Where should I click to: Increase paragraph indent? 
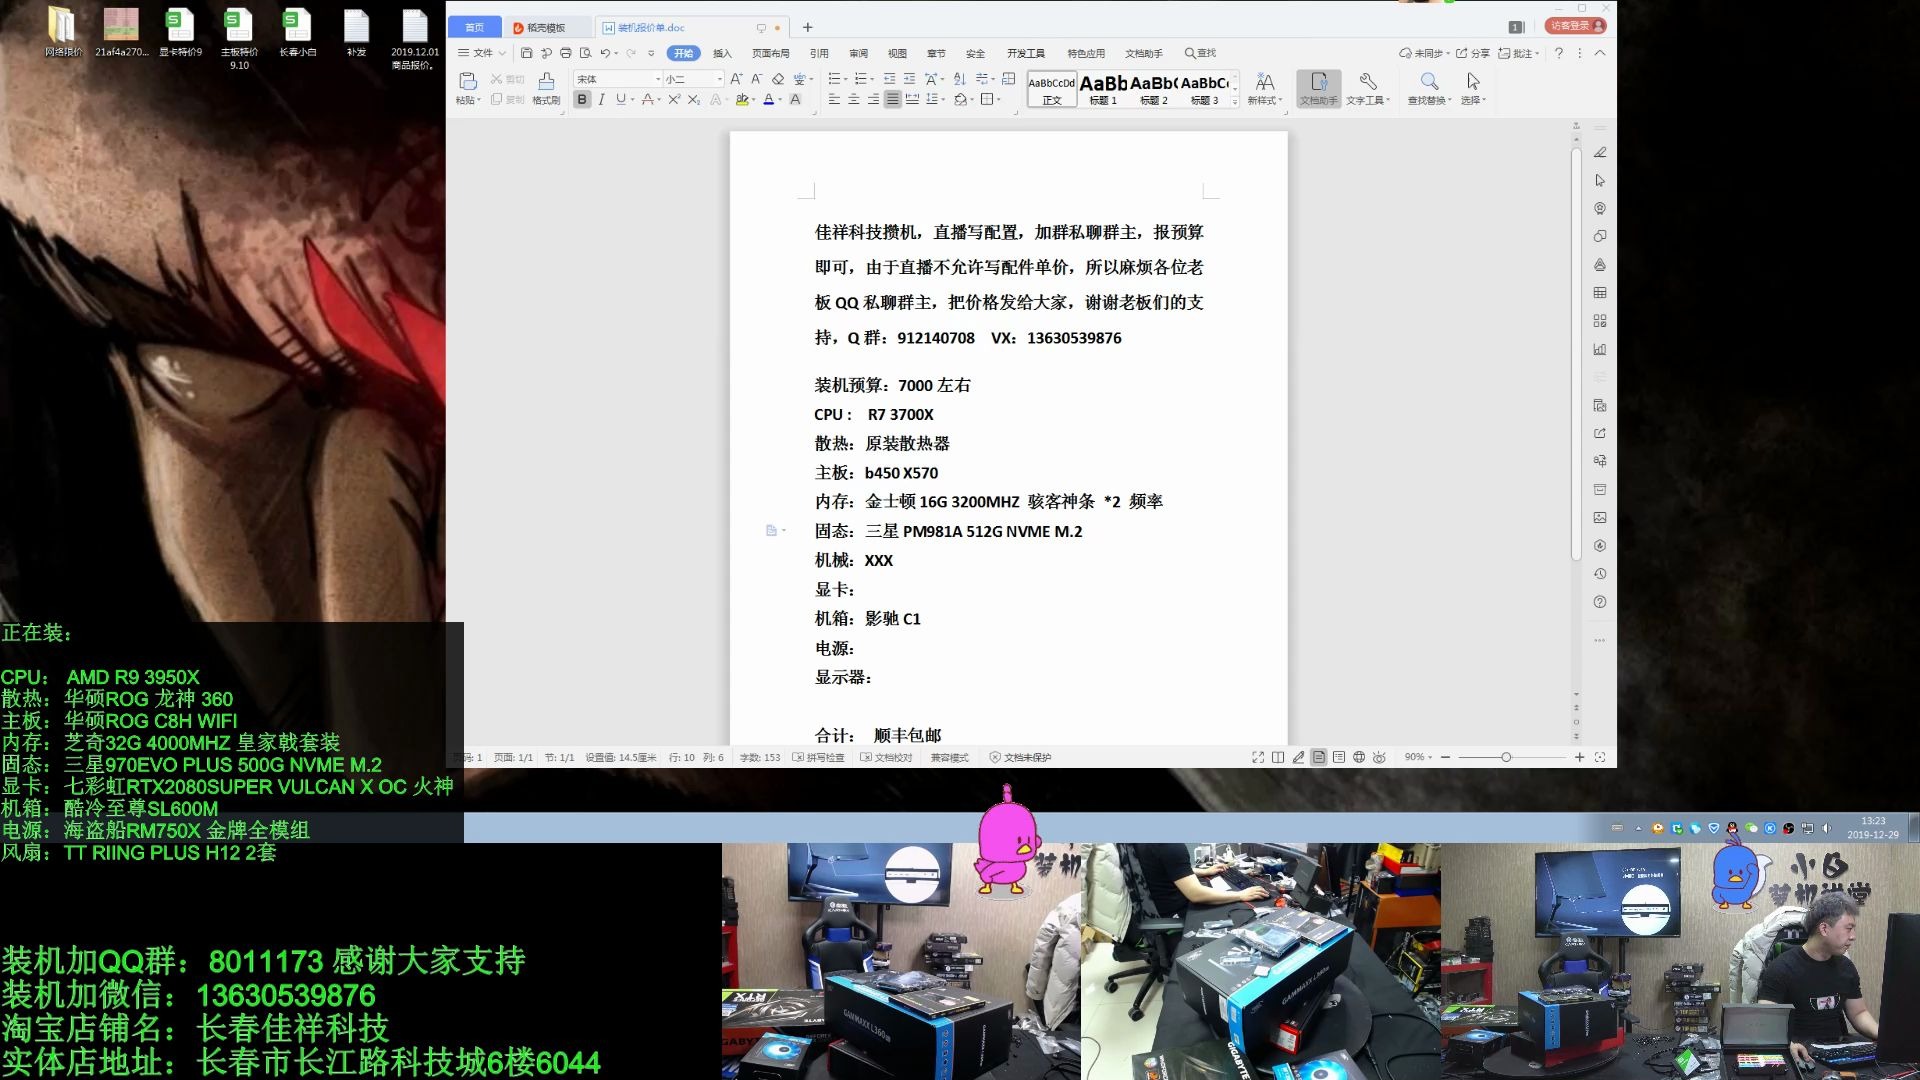(909, 79)
